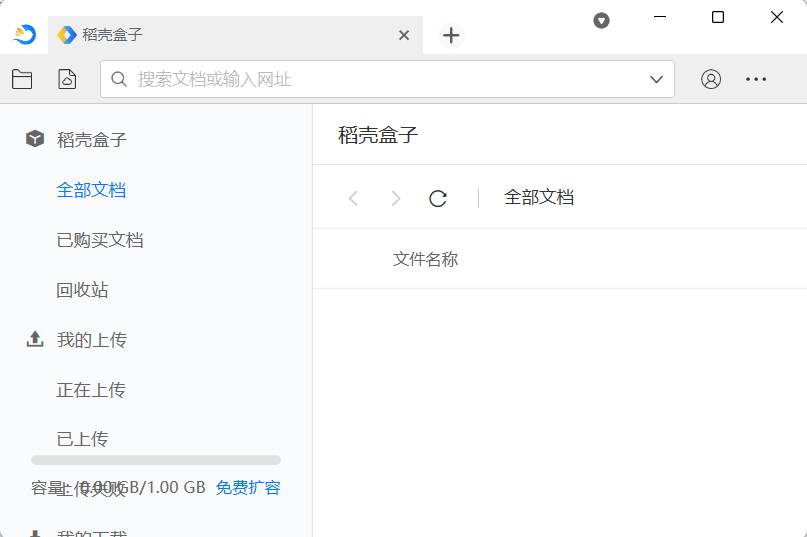Open 回收站 in the sidebar
Image resolution: width=807 pixels, height=537 pixels.
pos(82,290)
